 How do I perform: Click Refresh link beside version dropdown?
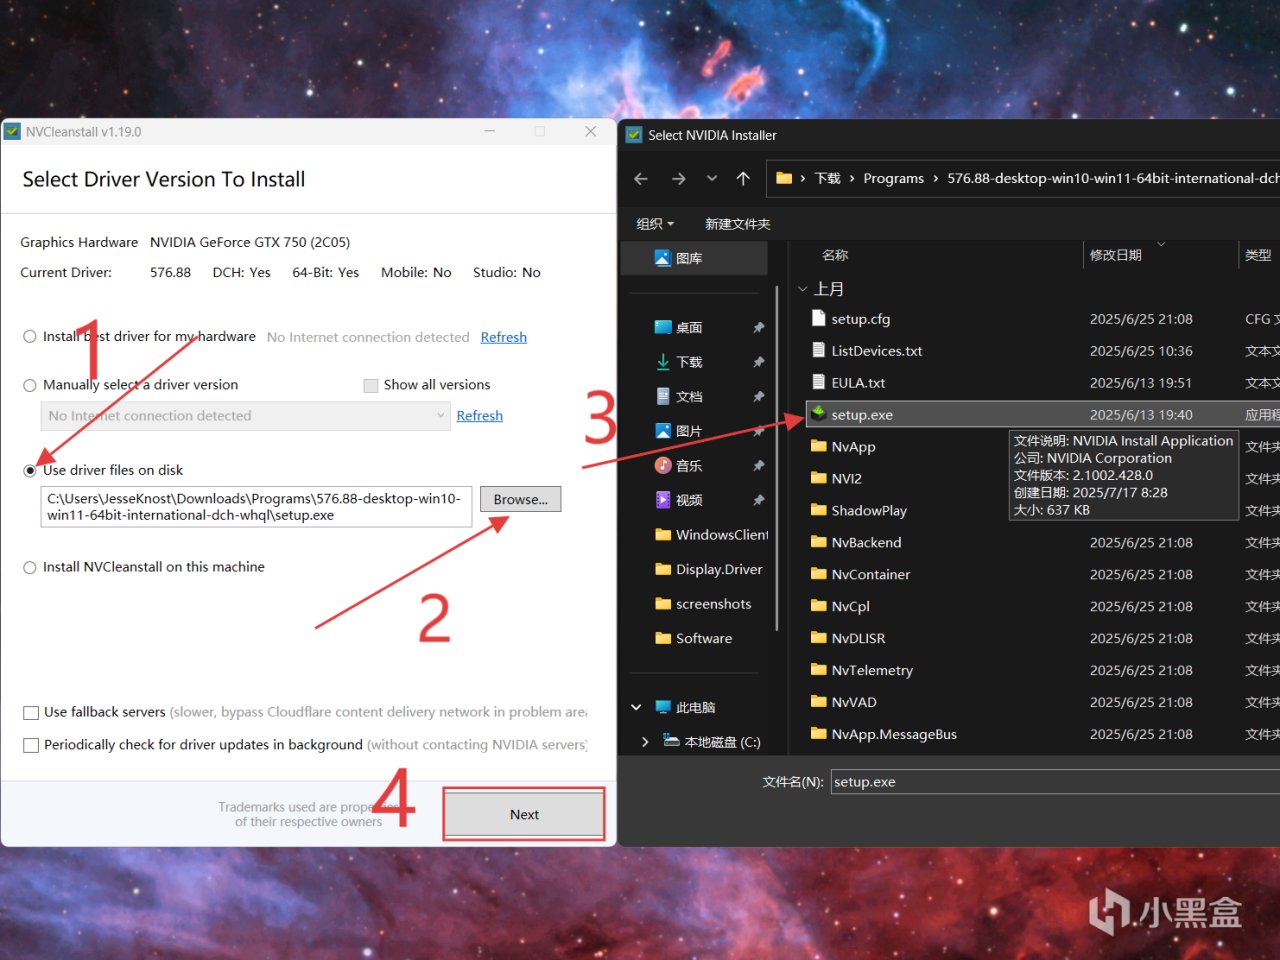pos(479,416)
